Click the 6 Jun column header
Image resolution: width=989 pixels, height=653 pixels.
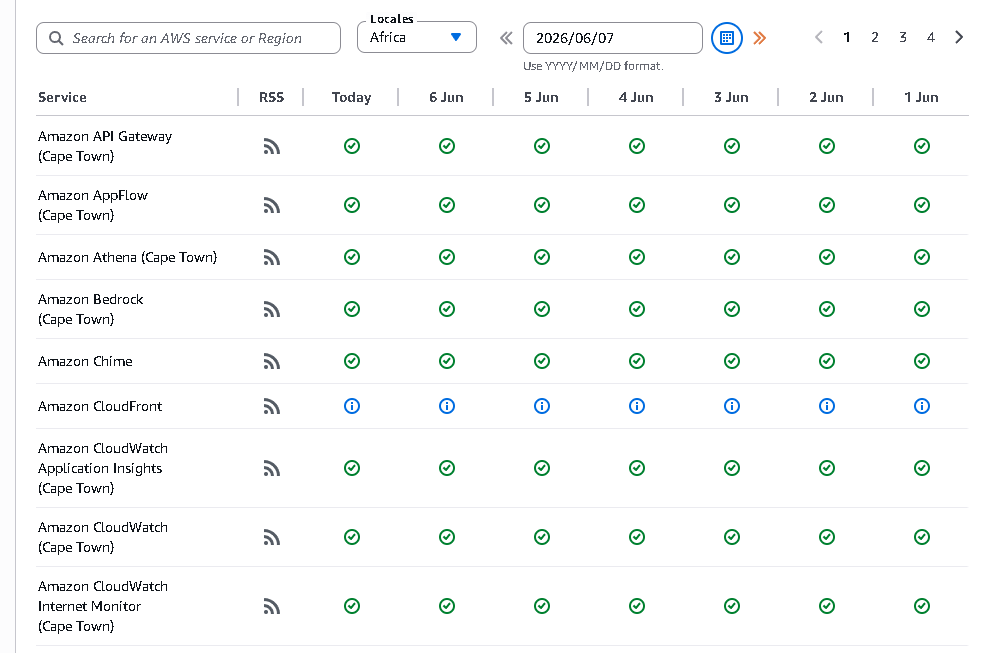tap(446, 97)
